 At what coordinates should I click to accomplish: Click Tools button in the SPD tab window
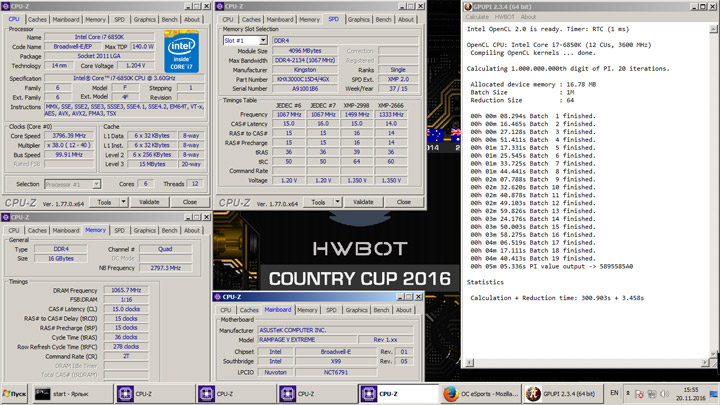[x=318, y=202]
